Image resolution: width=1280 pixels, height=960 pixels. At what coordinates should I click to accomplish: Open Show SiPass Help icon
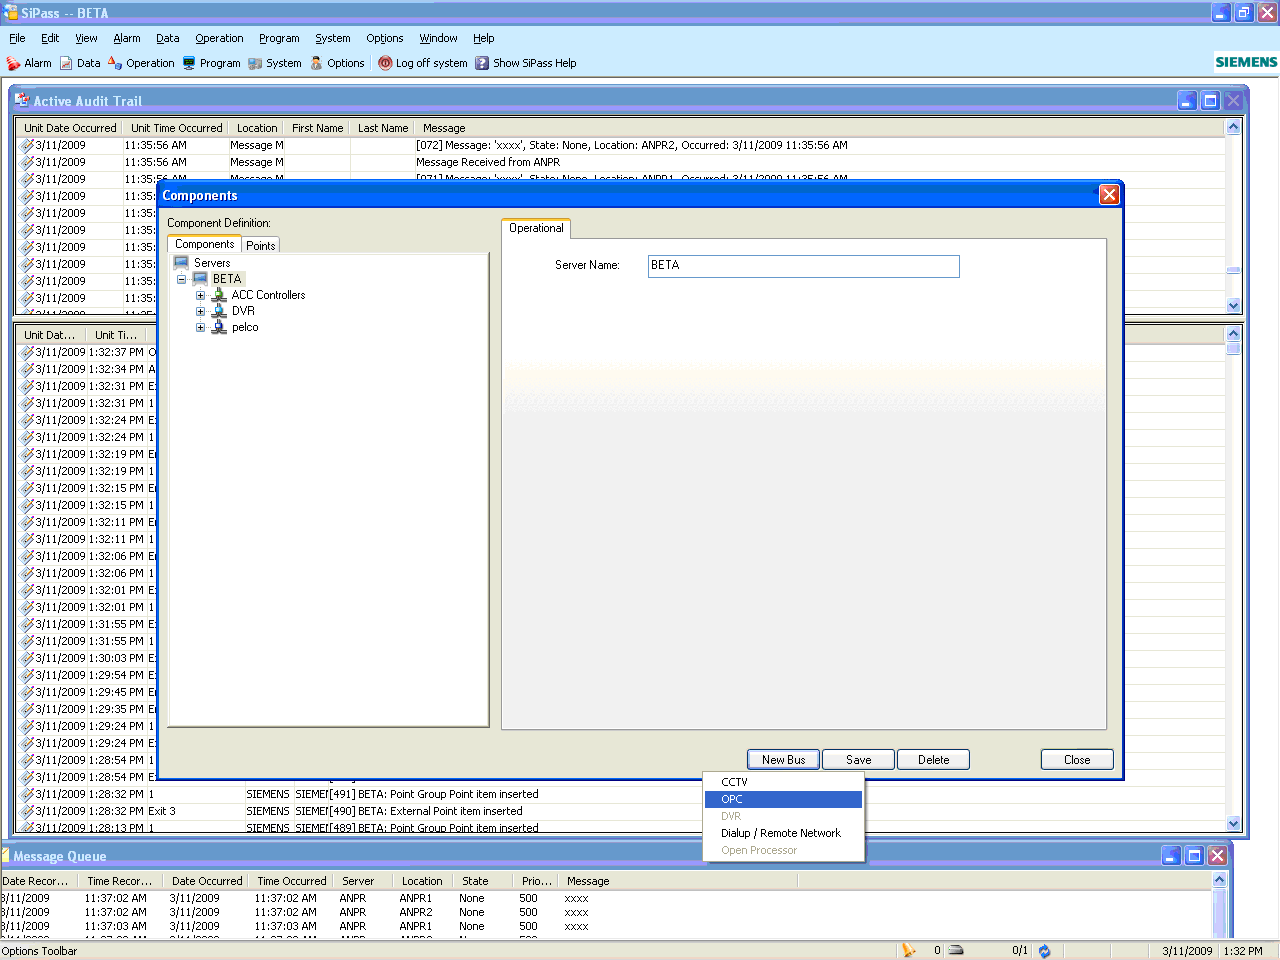[482, 63]
